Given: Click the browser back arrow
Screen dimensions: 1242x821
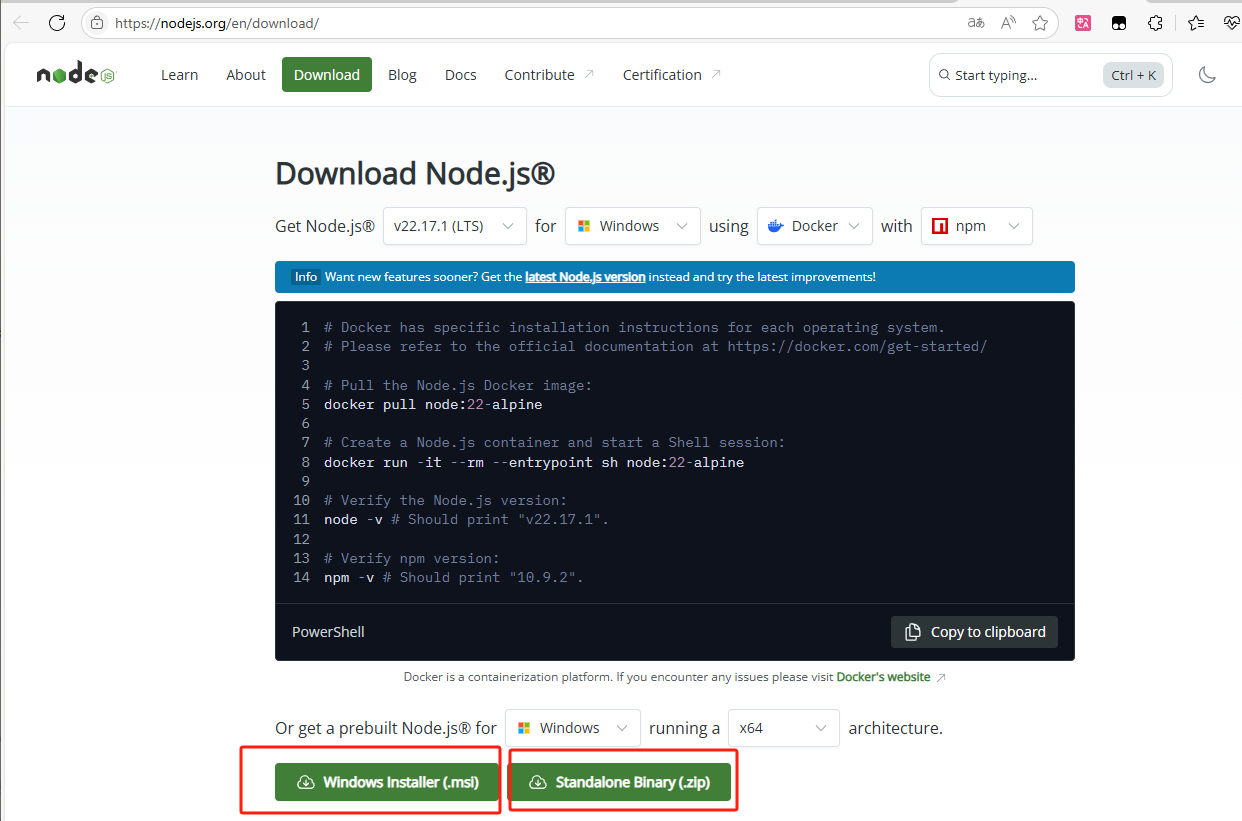Looking at the screenshot, I should click(x=20, y=23).
